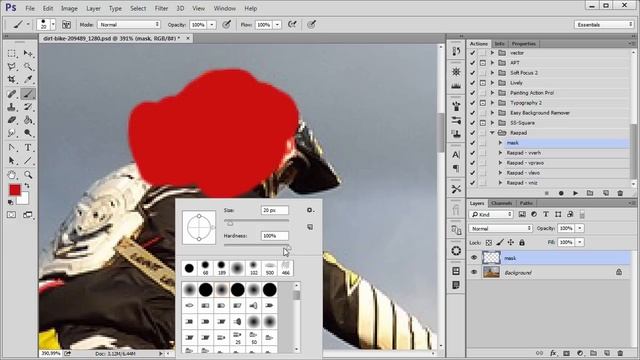Delete the selected action
This screenshot has width=640, height=360.
[620, 193]
